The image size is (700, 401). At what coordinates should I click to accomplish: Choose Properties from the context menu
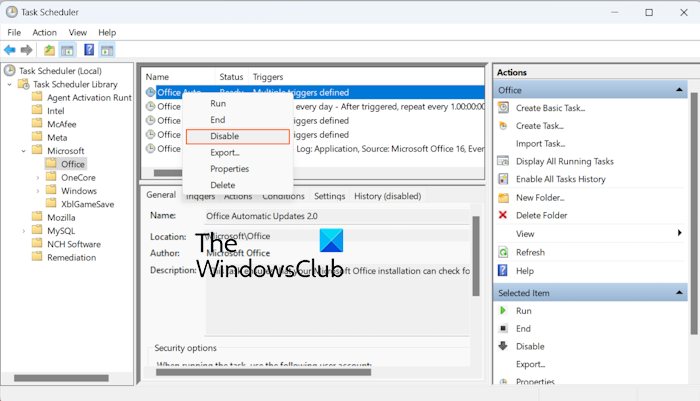tap(238, 169)
